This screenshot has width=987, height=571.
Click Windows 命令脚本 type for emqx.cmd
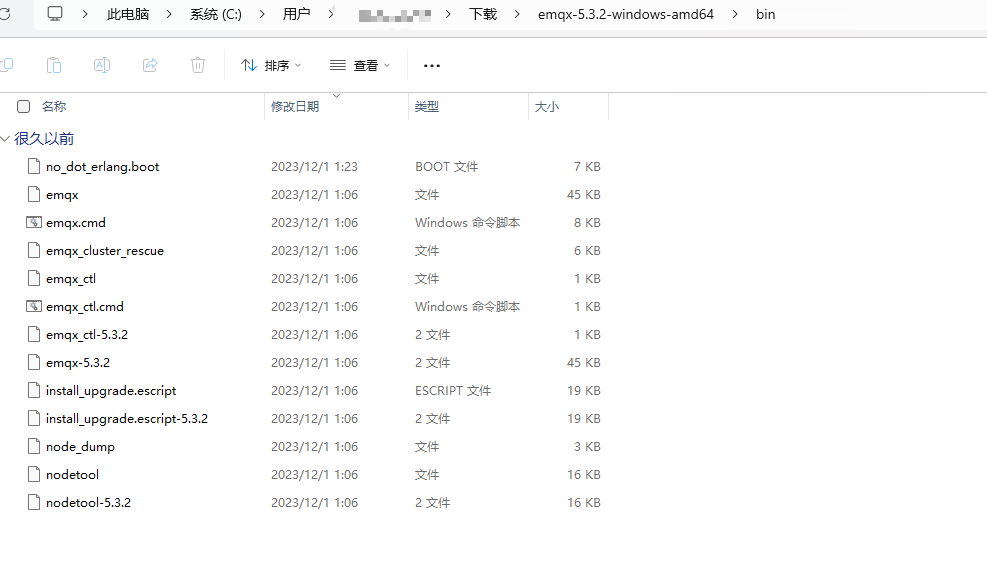click(x=467, y=223)
